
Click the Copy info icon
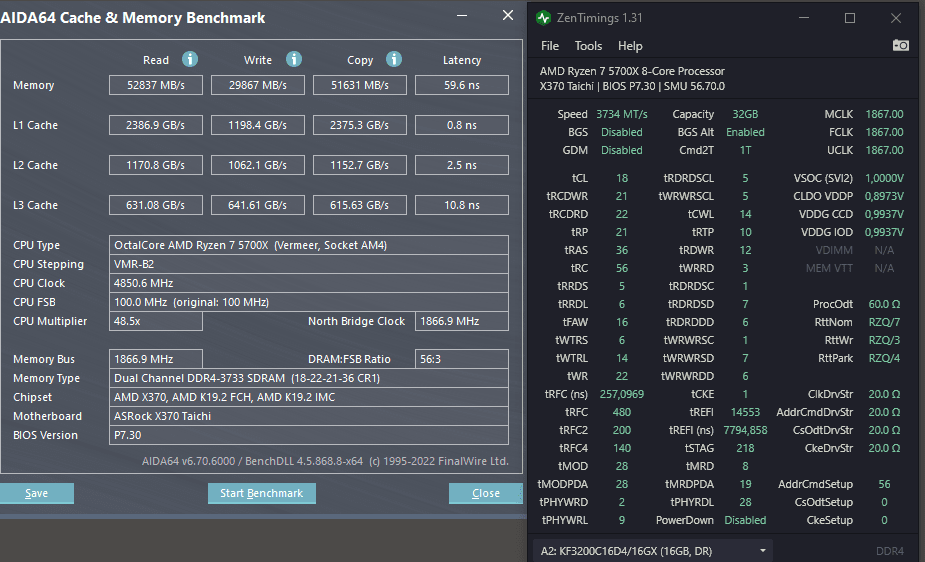[x=393, y=59]
